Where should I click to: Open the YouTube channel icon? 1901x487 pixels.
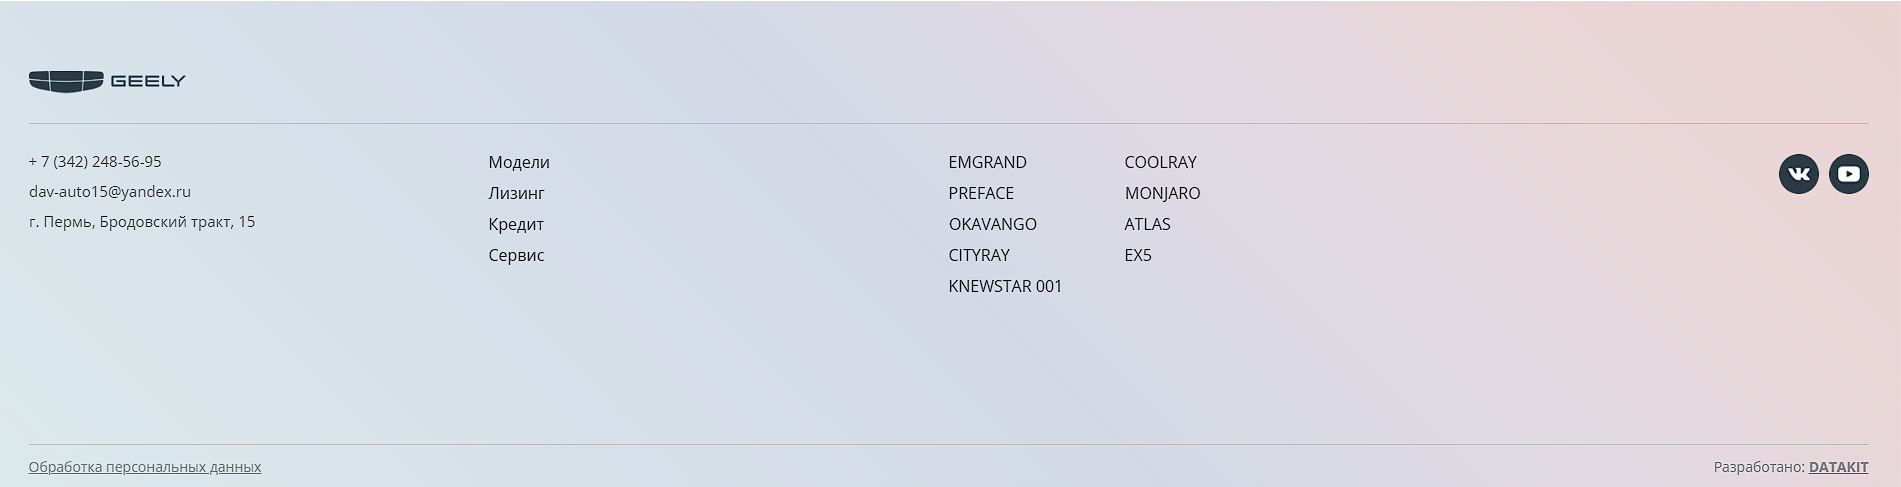coord(1848,174)
